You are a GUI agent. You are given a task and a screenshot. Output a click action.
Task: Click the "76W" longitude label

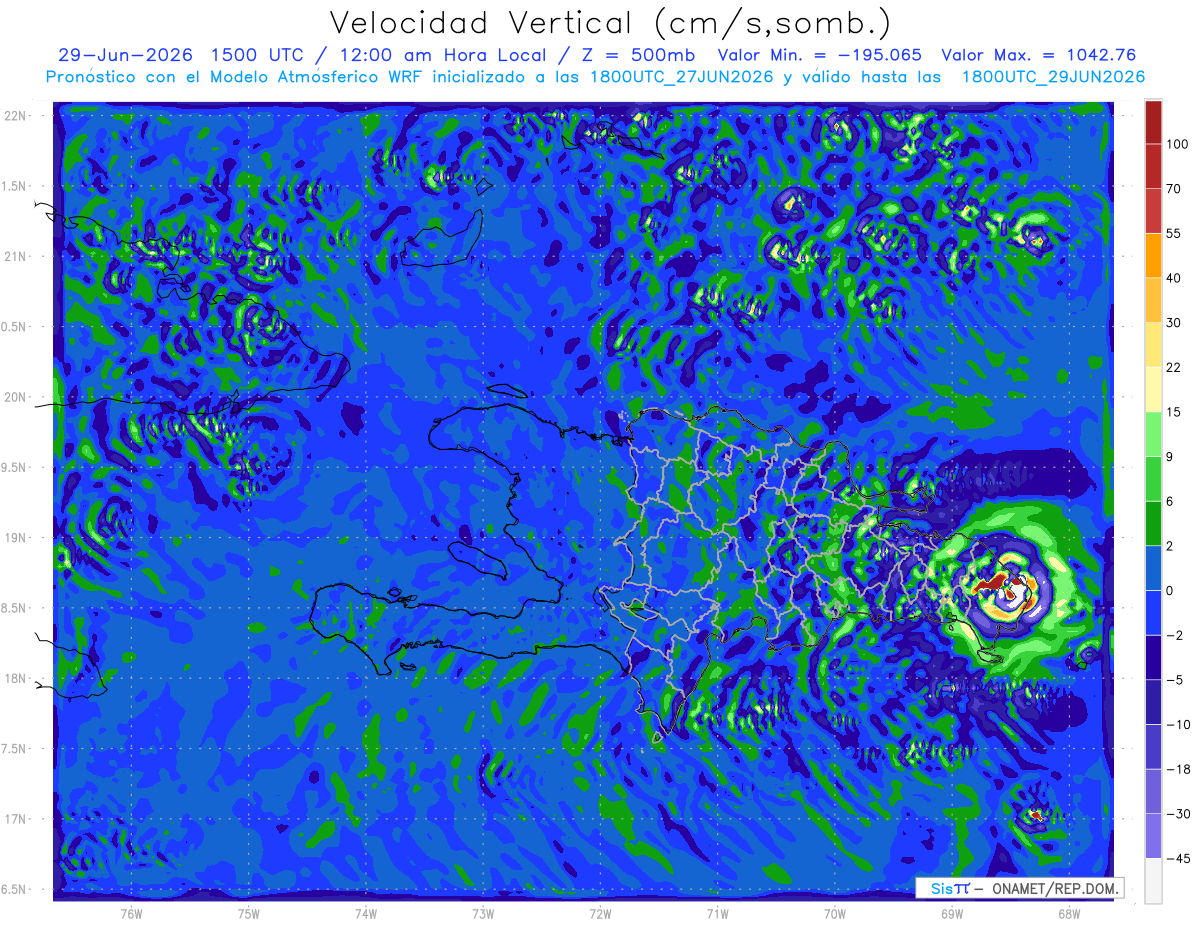point(131,913)
